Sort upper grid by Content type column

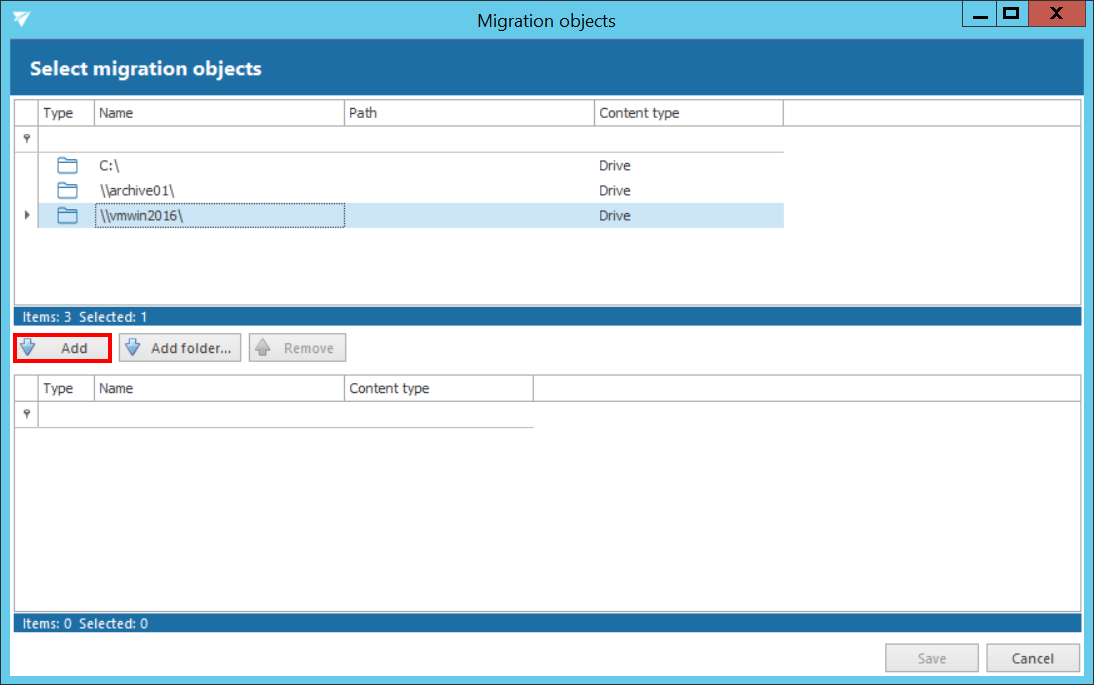pyautogui.click(x=688, y=113)
